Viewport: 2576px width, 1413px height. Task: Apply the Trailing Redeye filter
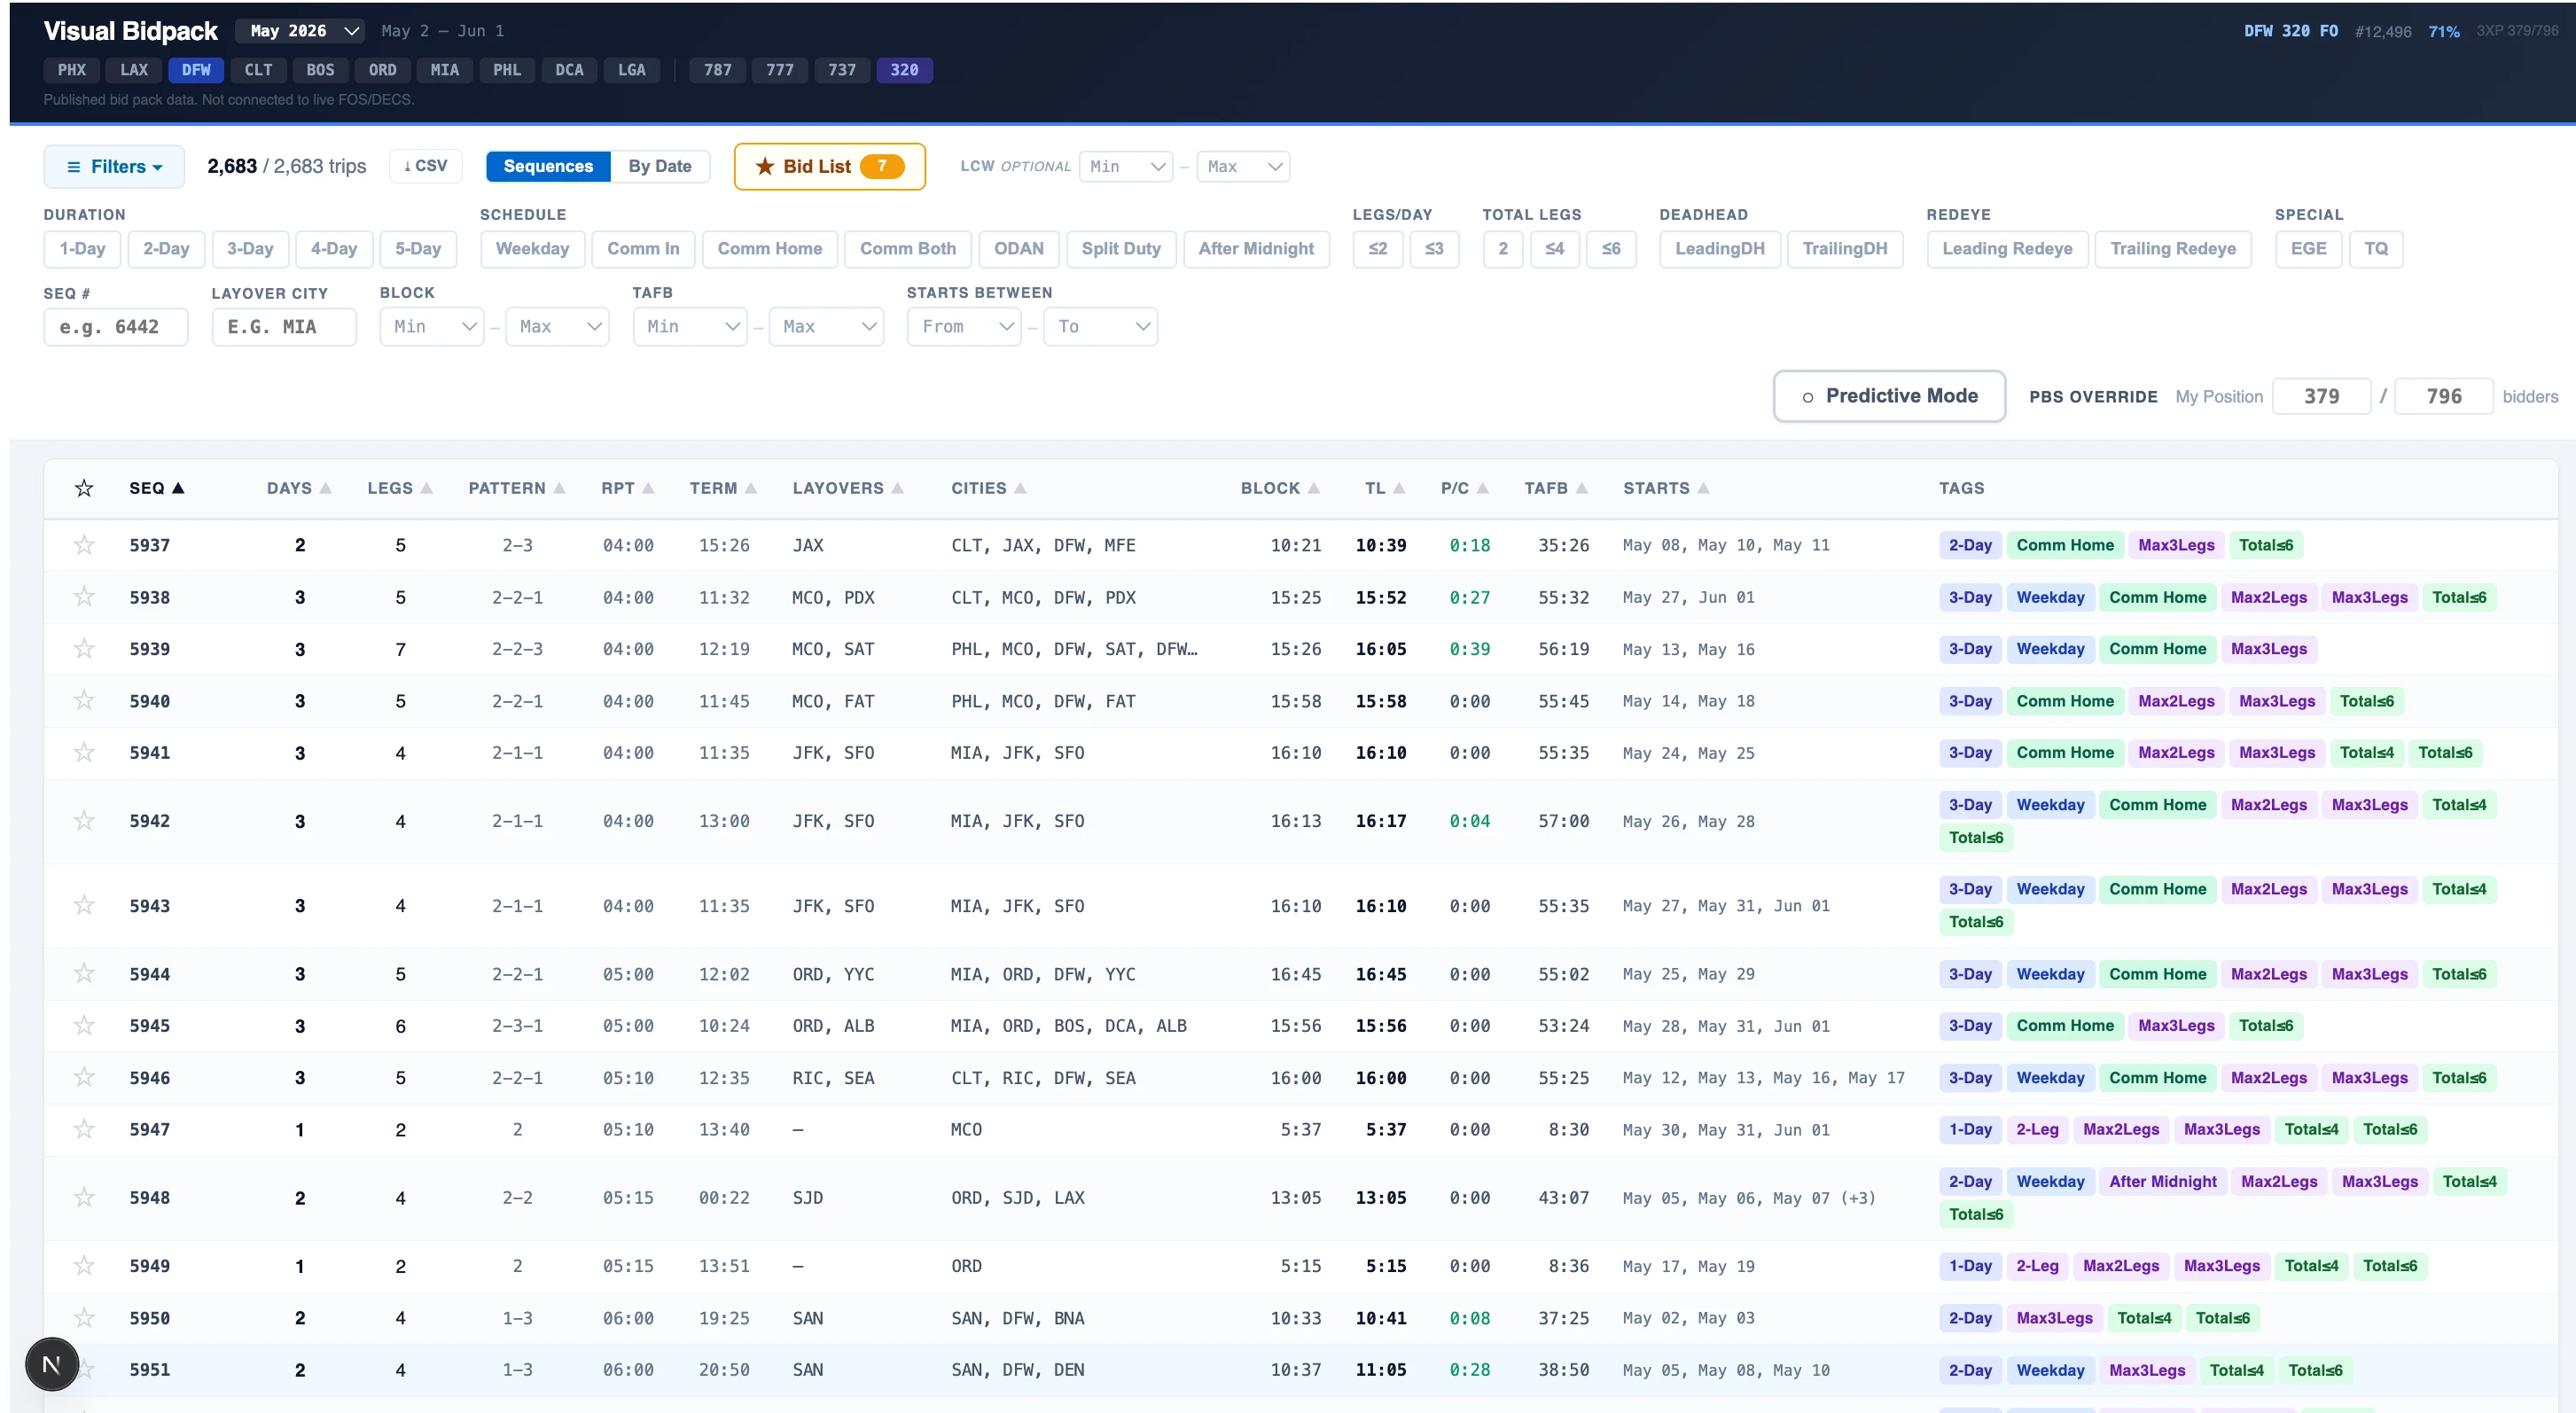click(2173, 249)
